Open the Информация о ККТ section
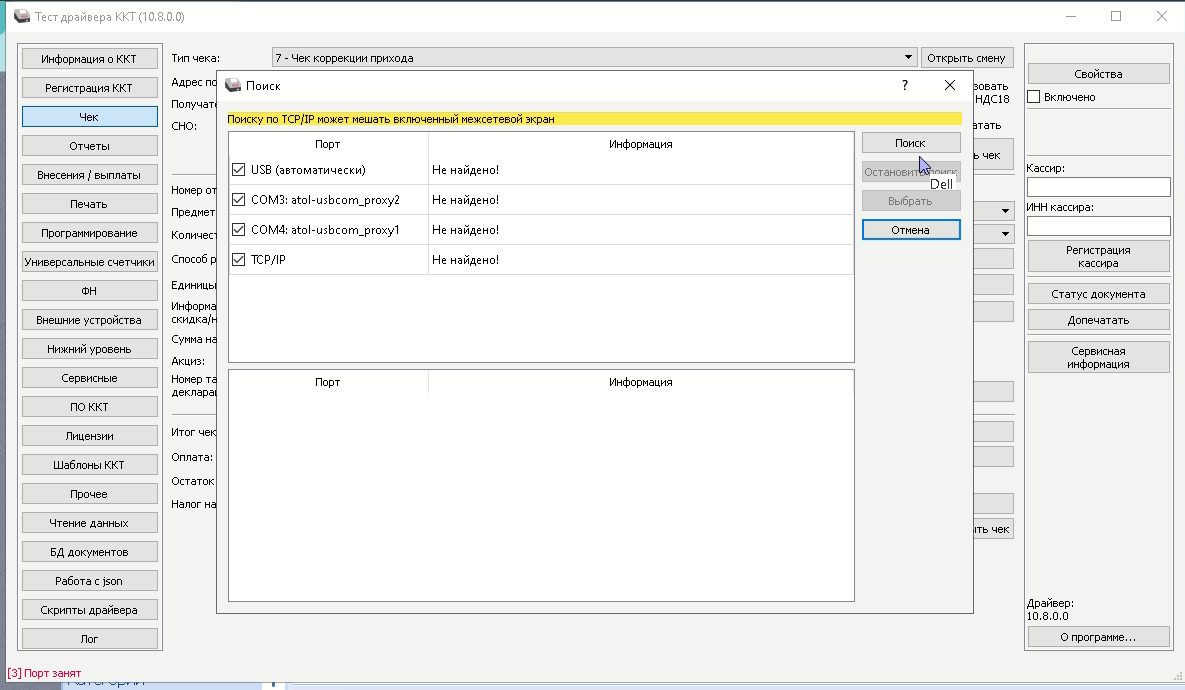This screenshot has height=690, width=1185. (x=89, y=59)
